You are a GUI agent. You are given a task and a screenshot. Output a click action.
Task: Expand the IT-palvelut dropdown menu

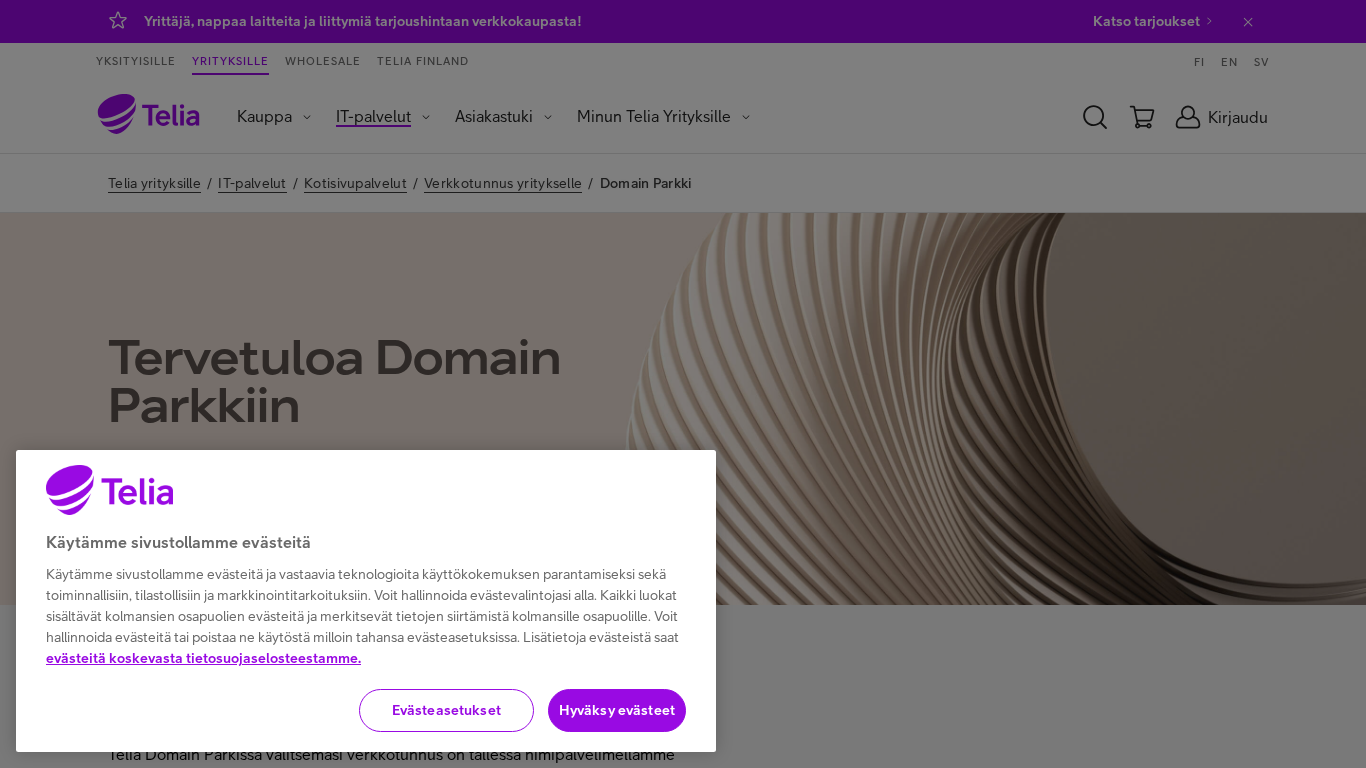383,117
